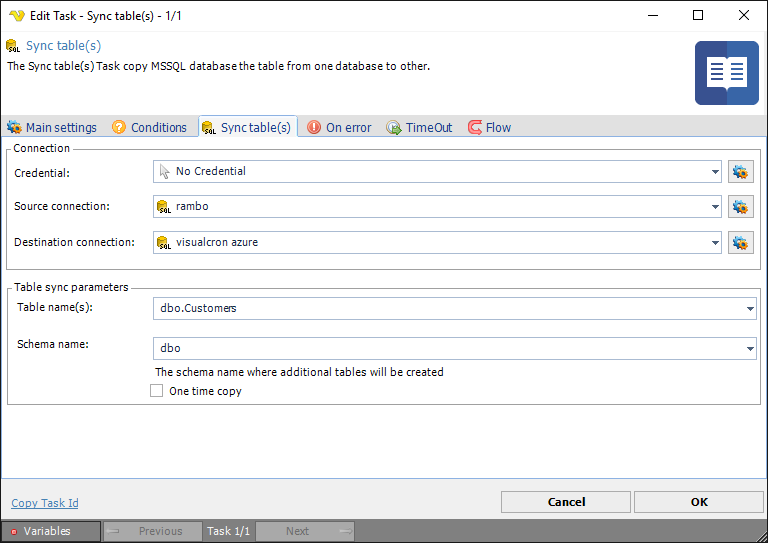Click the VisualCron logo in title bar
This screenshot has width=768, height=543.
click(x=16, y=16)
